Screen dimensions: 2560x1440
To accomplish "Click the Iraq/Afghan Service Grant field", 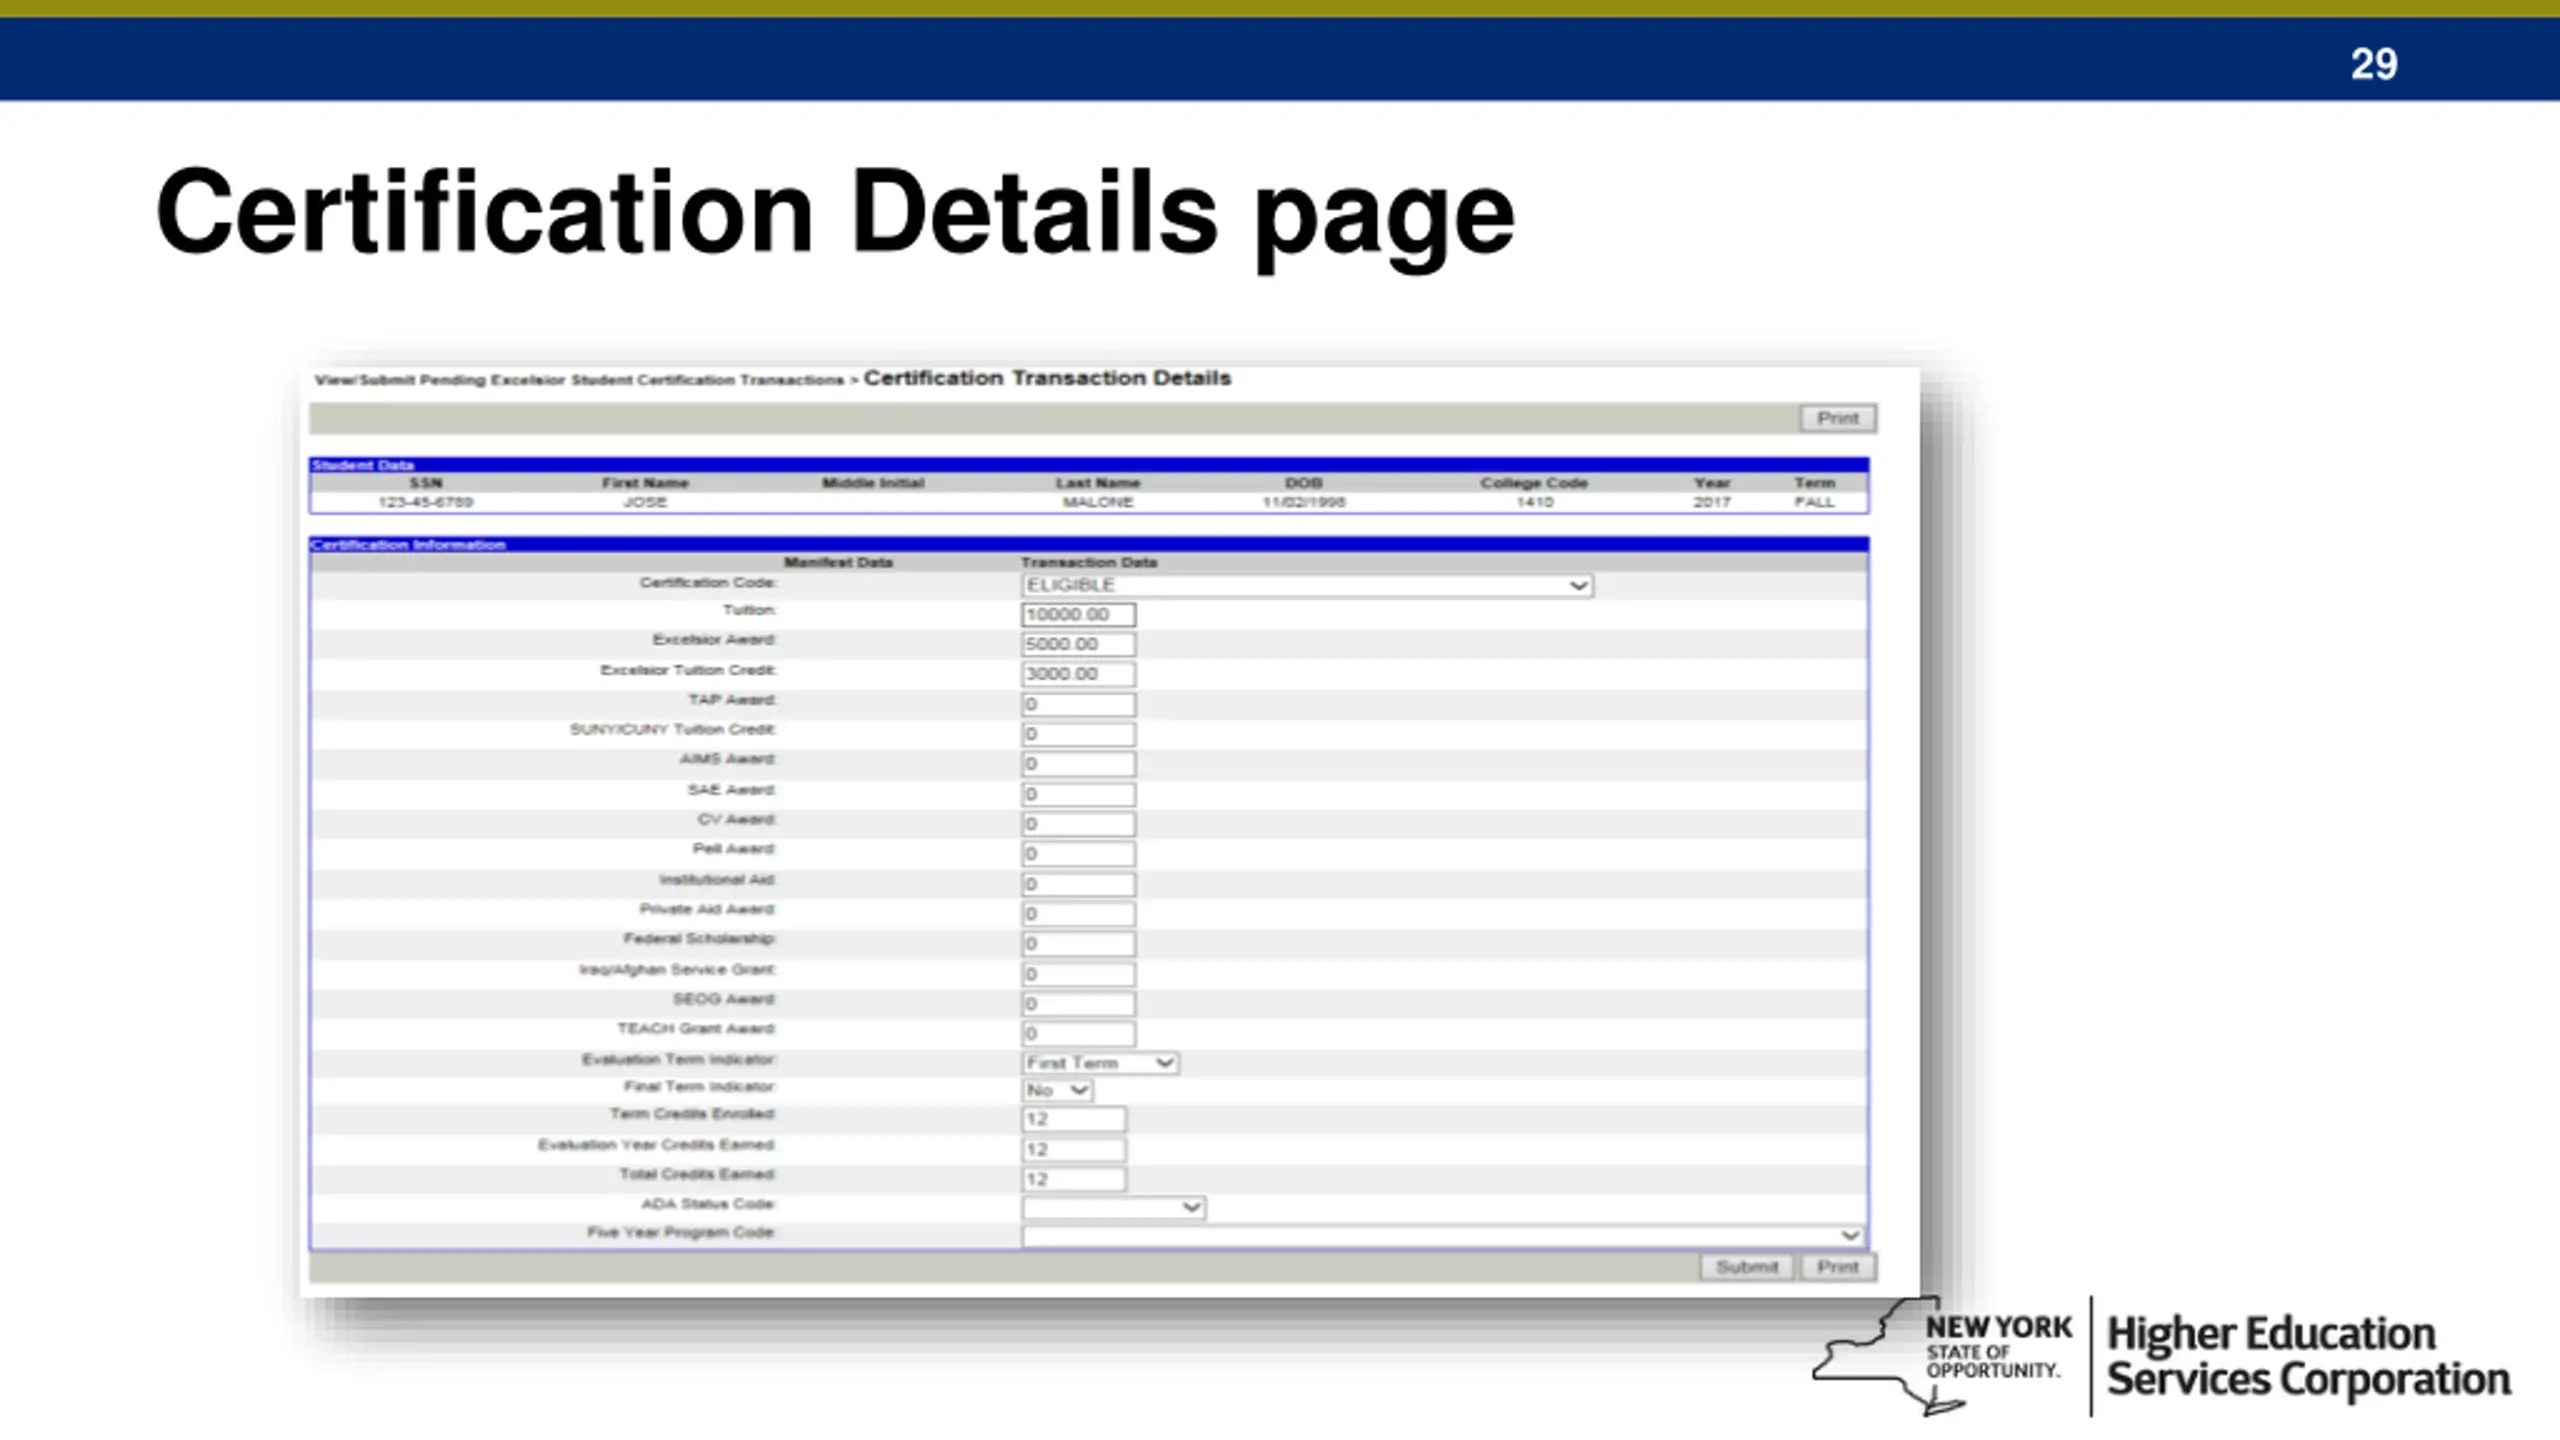I will 1078,974.
